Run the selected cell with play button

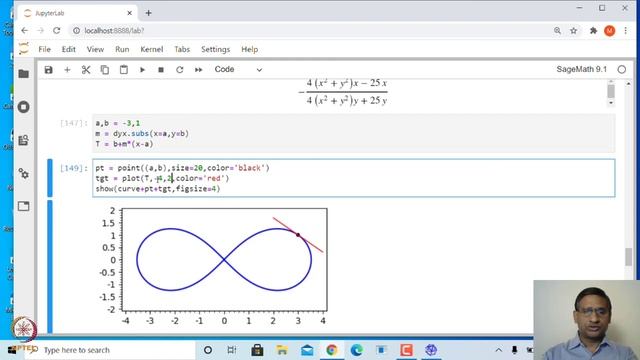(142, 69)
